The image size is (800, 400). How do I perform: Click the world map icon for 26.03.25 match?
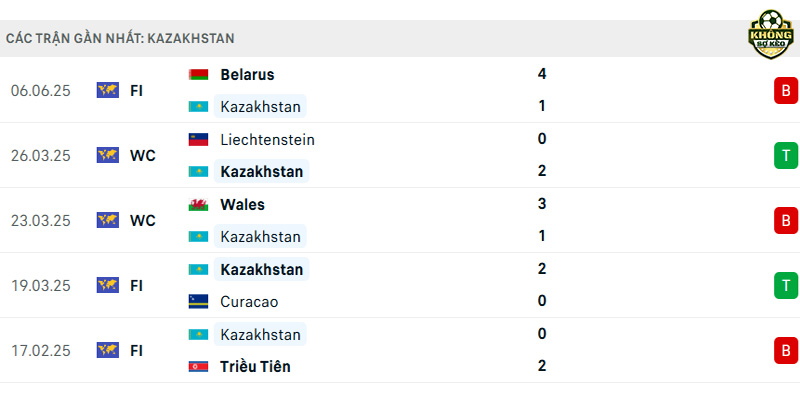[x=108, y=155]
